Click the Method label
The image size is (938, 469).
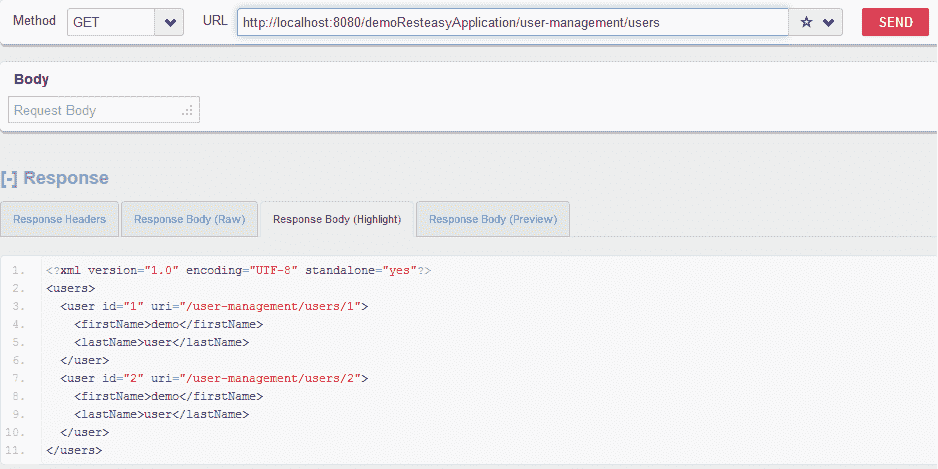click(33, 21)
